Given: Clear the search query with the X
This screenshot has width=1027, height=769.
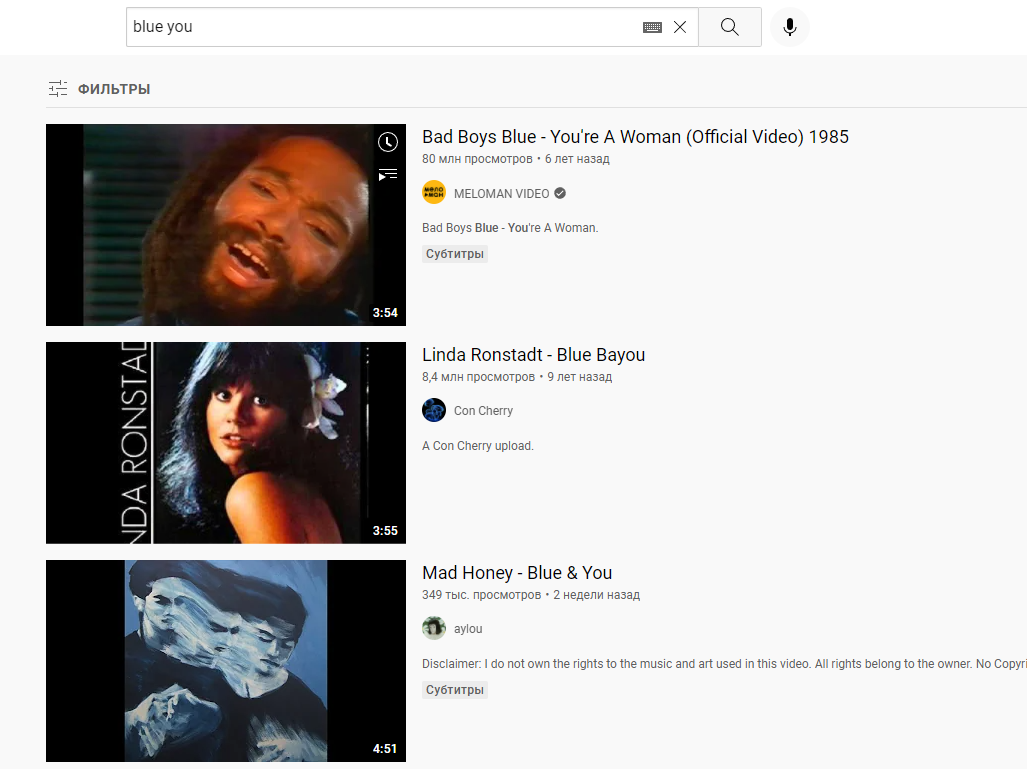Looking at the screenshot, I should tap(680, 27).
